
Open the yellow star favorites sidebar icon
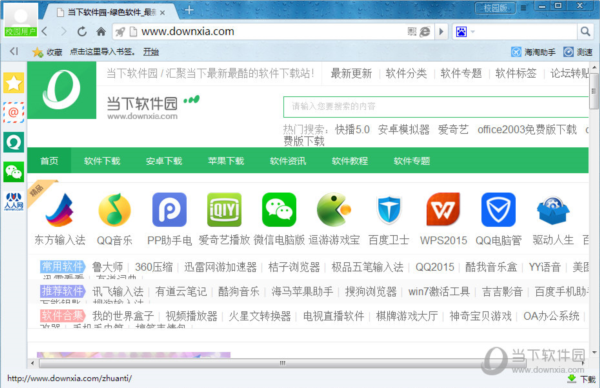tap(14, 83)
